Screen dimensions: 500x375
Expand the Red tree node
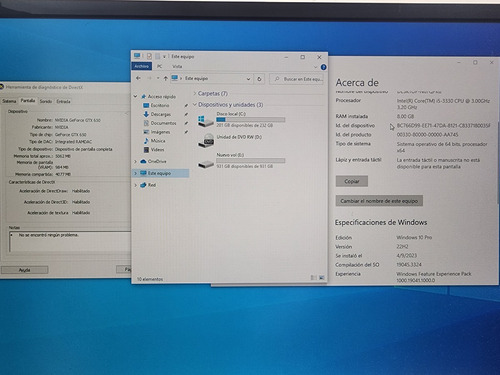click(135, 185)
